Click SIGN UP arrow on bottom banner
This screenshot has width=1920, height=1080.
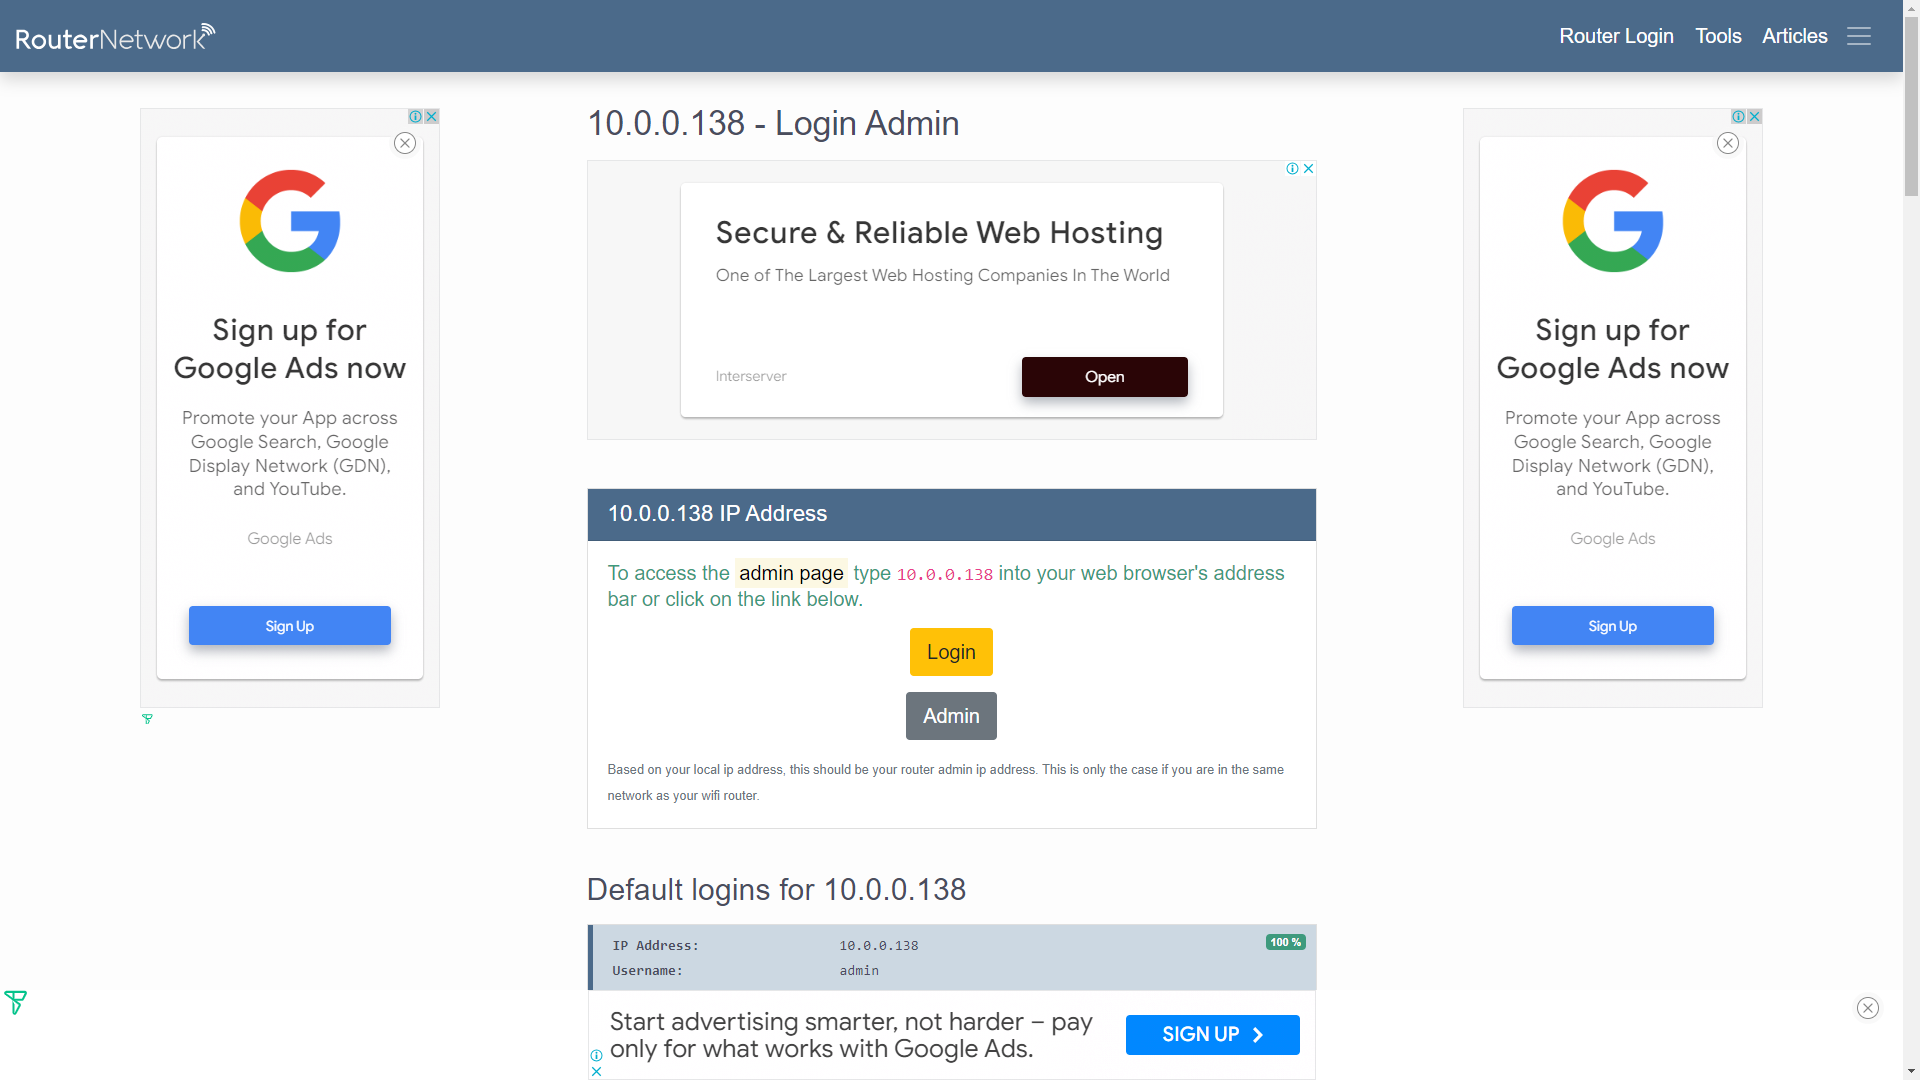point(1212,1035)
